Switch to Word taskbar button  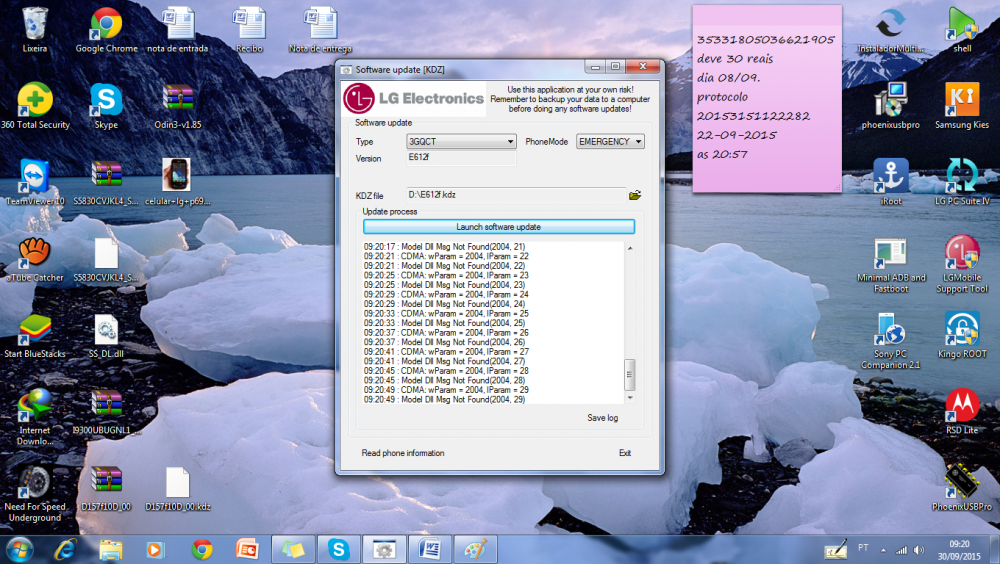pos(430,549)
